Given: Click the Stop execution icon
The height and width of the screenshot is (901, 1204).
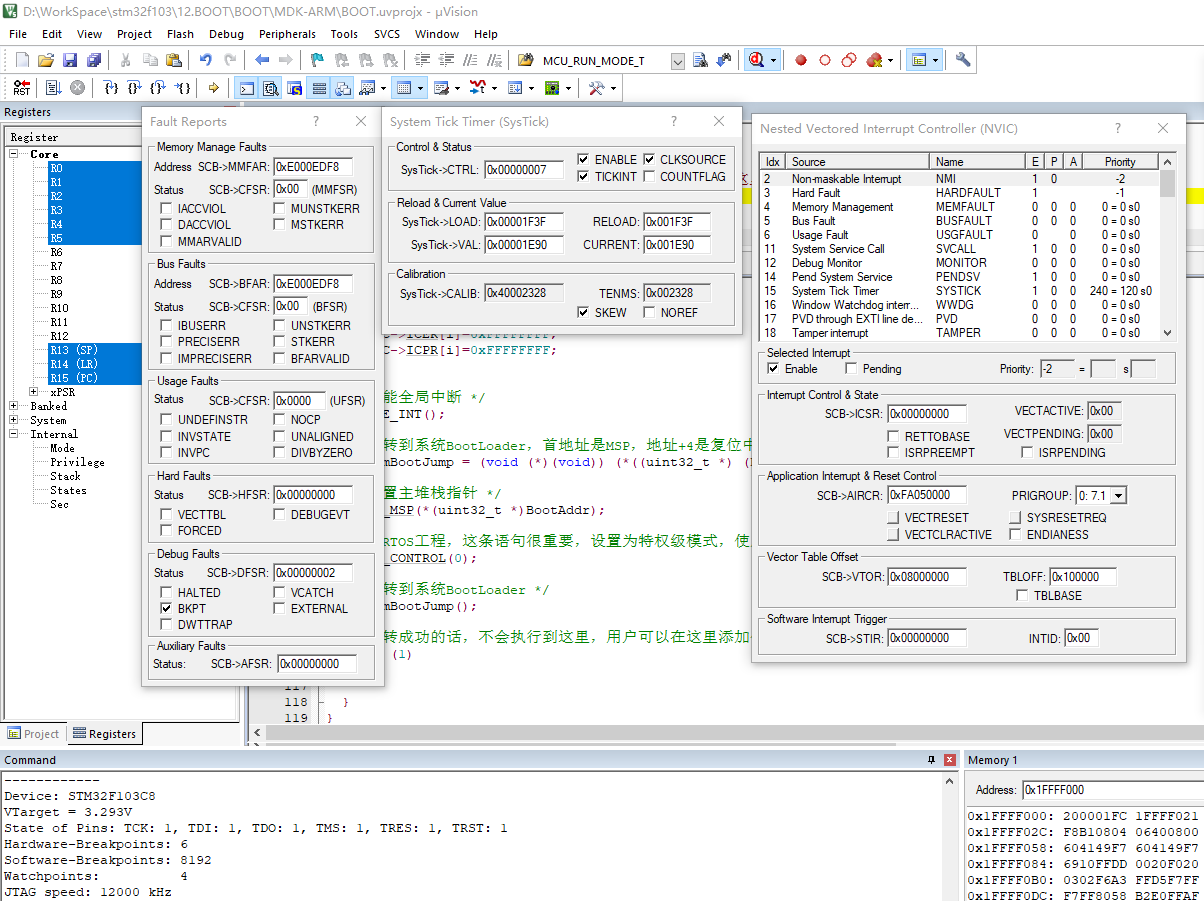Looking at the screenshot, I should pyautogui.click(x=77, y=88).
